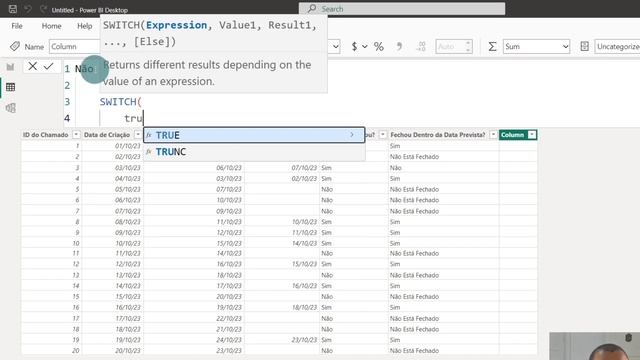Click the SWITCH( text on formula line 3
The height and width of the screenshot is (360, 640).
pos(121,102)
